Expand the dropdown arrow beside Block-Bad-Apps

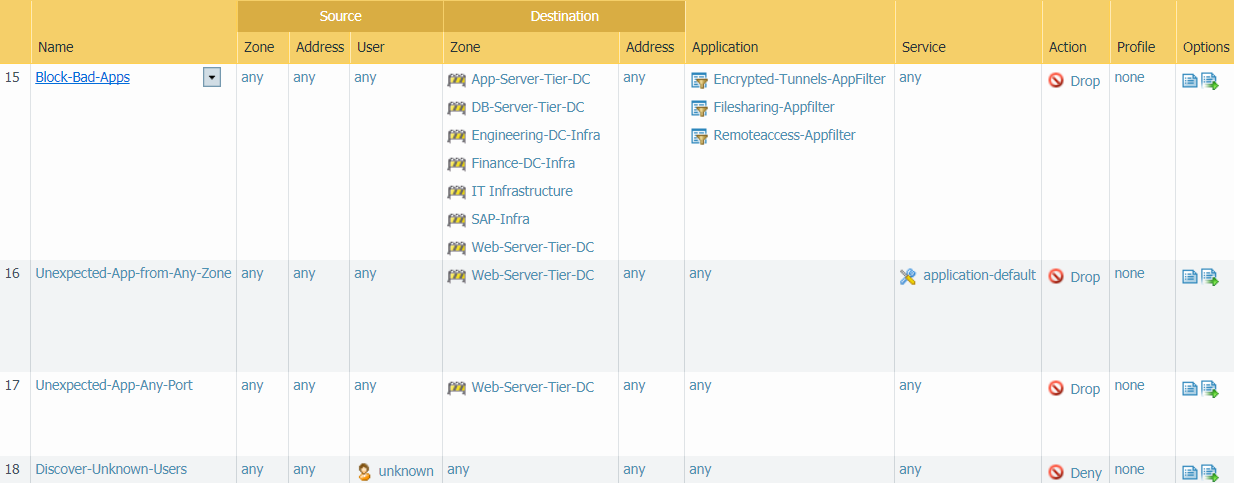212,78
